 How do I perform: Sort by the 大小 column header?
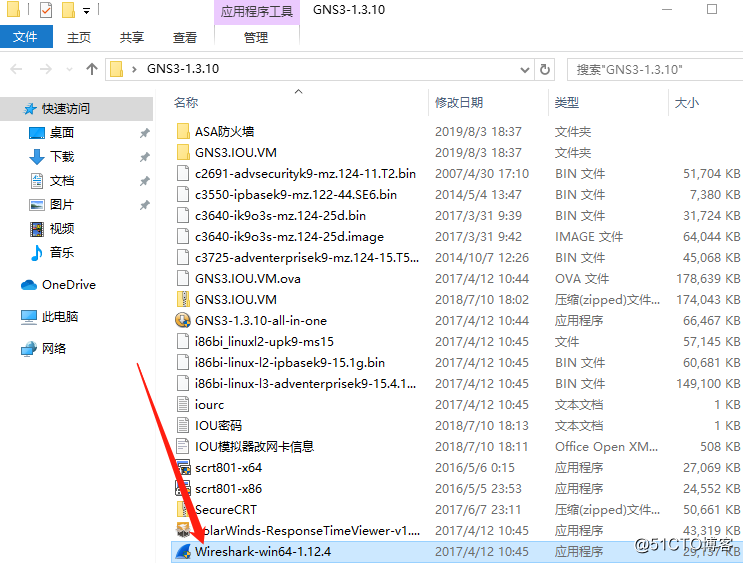(x=687, y=102)
